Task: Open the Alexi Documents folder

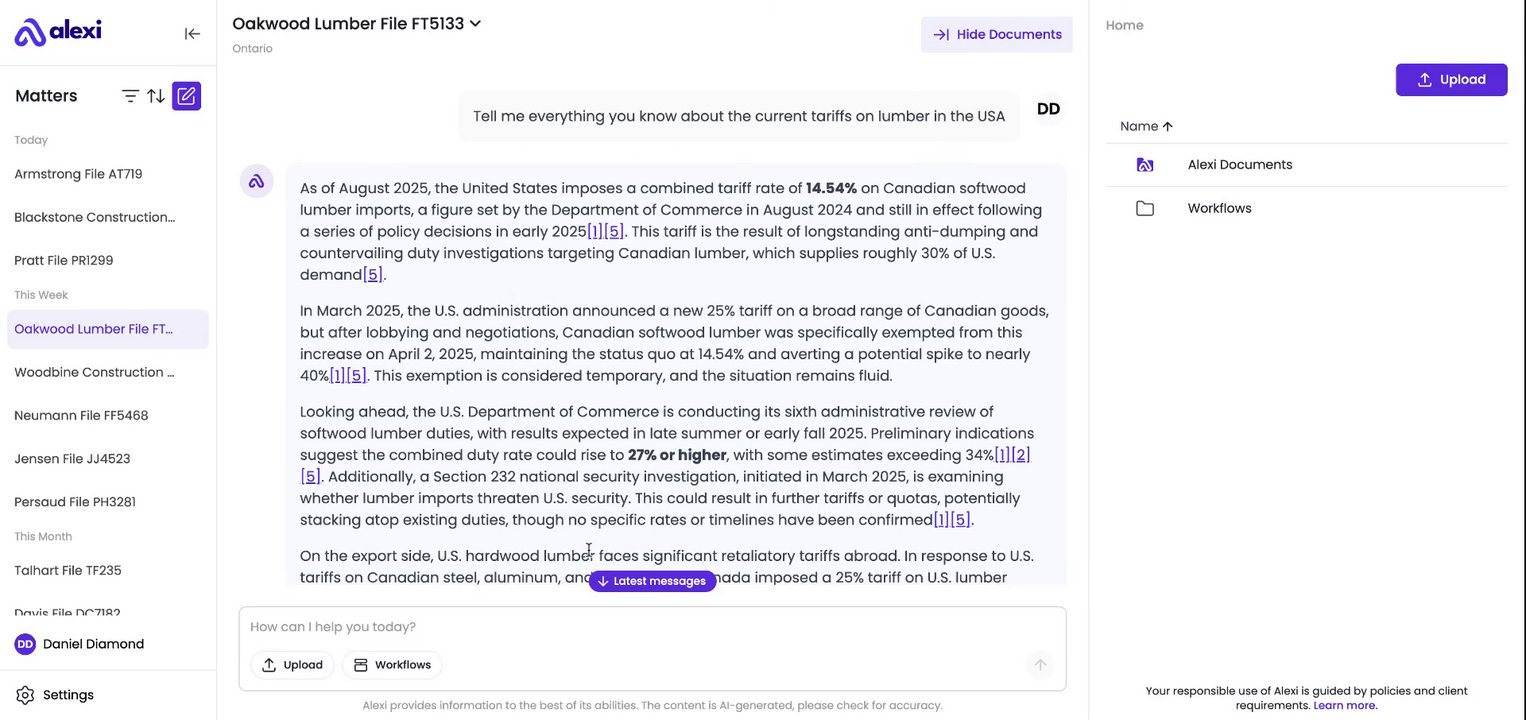Action: (x=1239, y=165)
